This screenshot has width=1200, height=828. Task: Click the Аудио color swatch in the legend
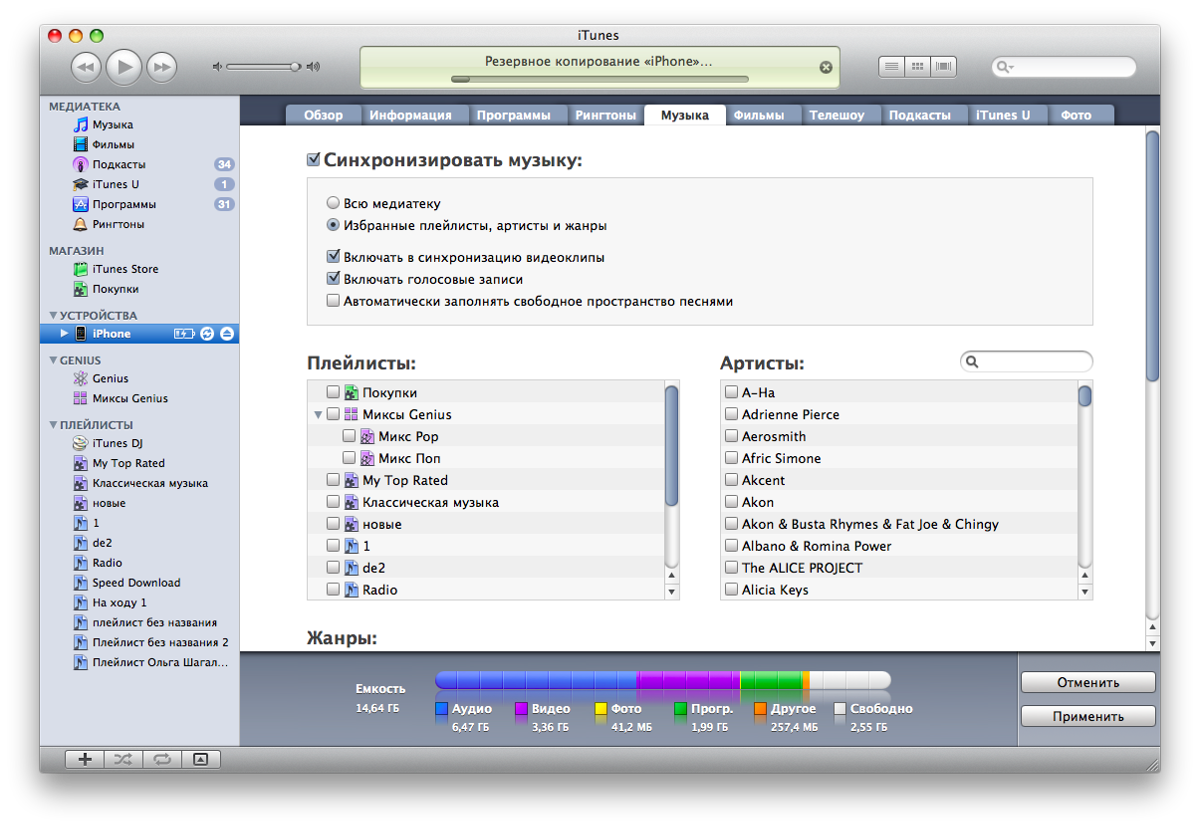coord(442,709)
